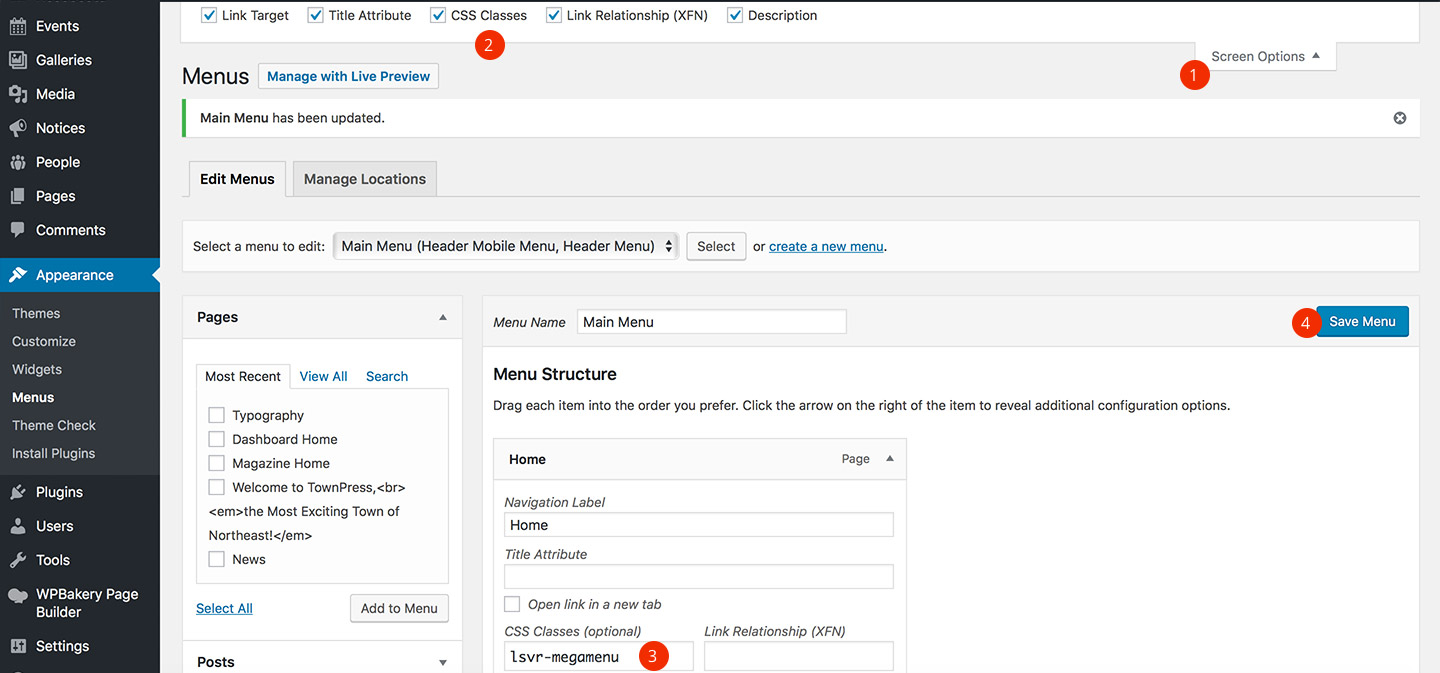The height and width of the screenshot is (673, 1440).
Task: Click the create a new menu link
Action: tap(826, 246)
